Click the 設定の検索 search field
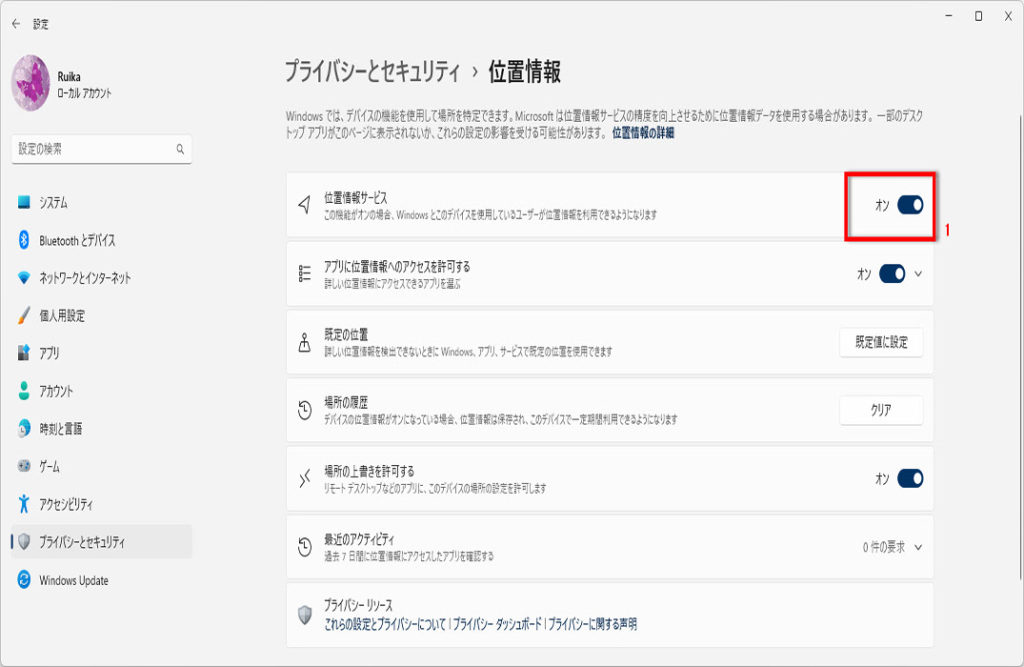This screenshot has height=667, width=1024. 94,149
